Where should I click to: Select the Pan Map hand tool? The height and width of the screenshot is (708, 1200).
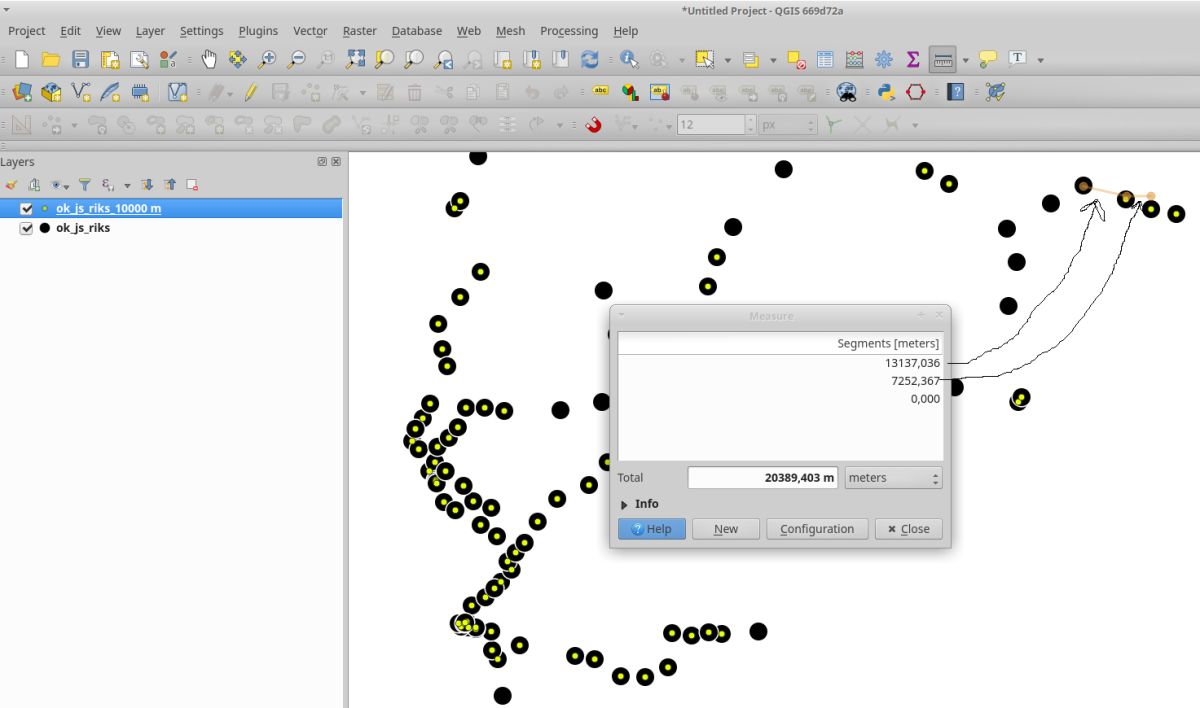tap(209, 60)
